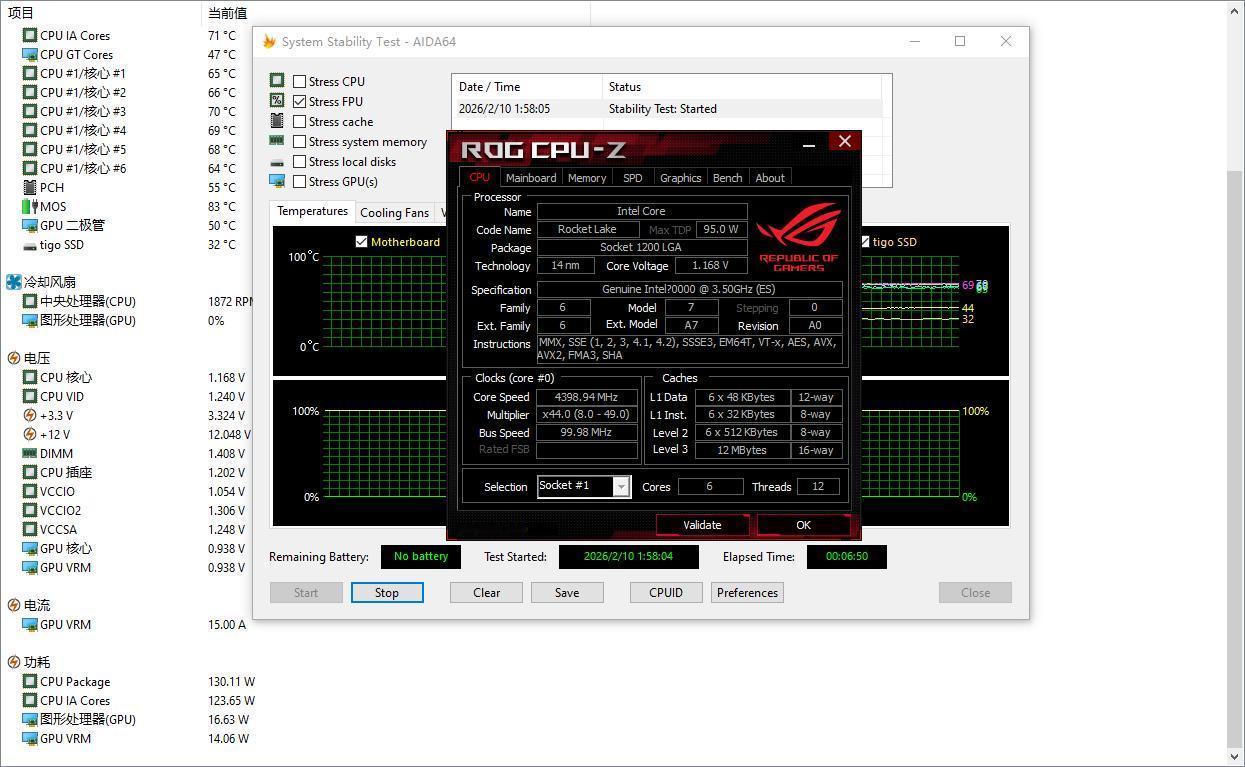Click the Stress cache icon
1245x767 pixels.
tap(277, 121)
